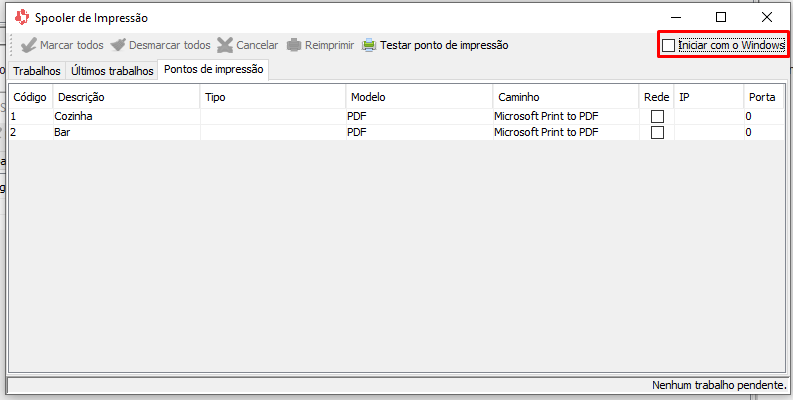Image resolution: width=793 pixels, height=400 pixels.
Task: Click the Marcar todos checkmark icon
Action: coord(28,45)
